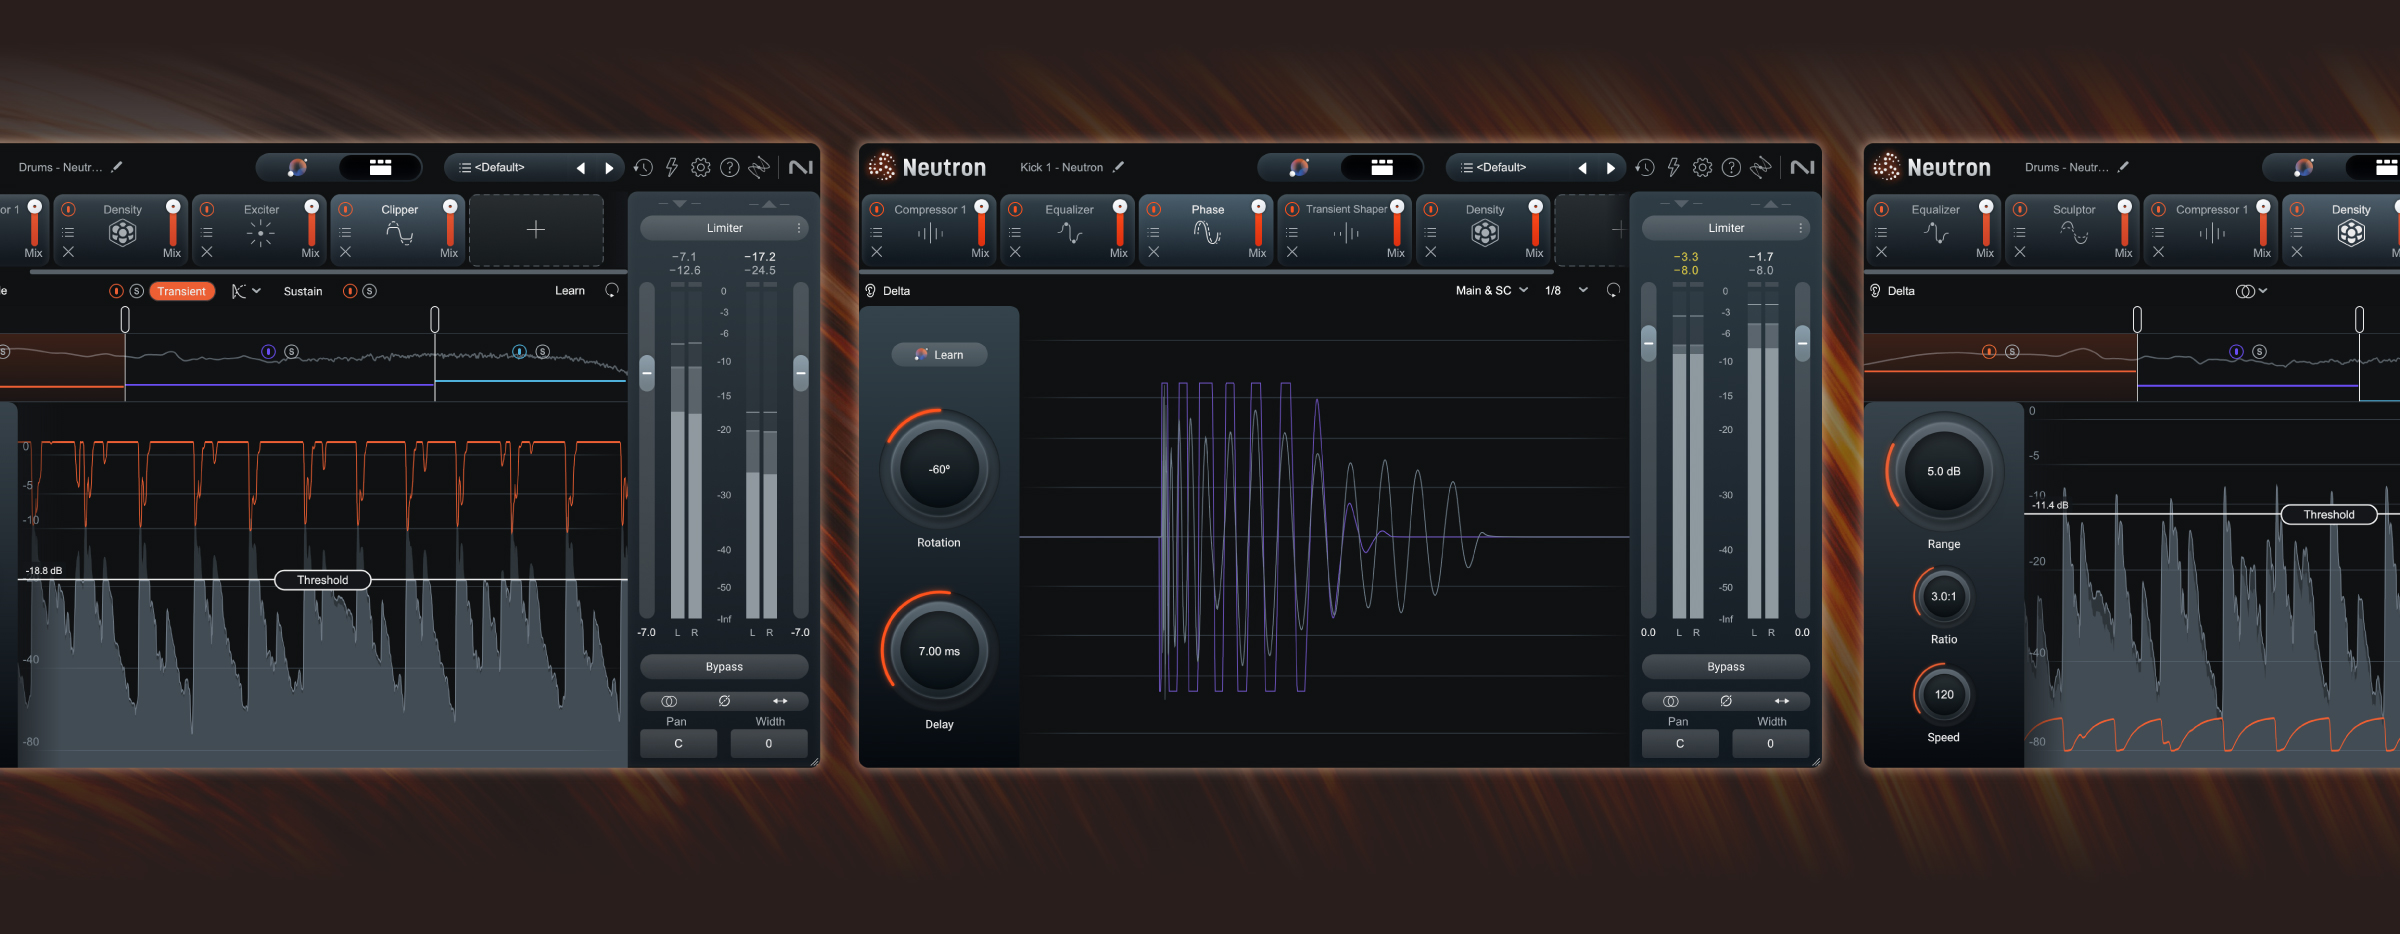Click the input gain fader in Kick window

point(1649,344)
